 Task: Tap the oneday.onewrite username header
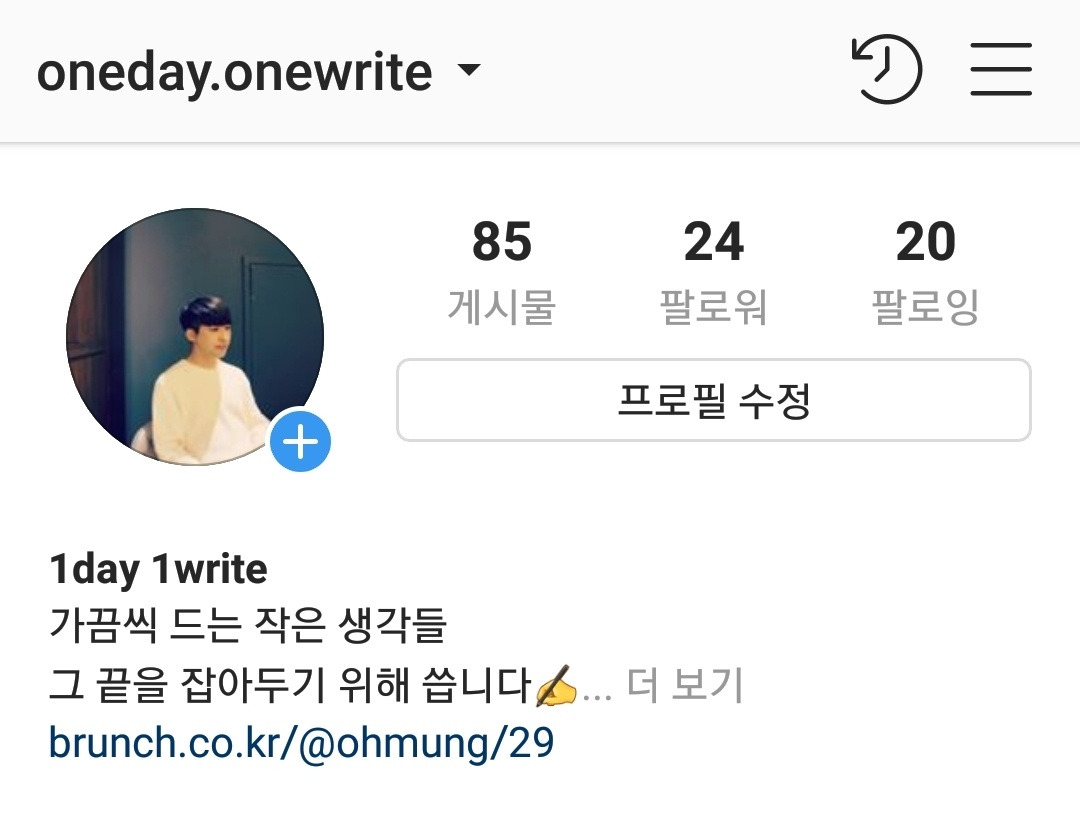coord(234,72)
